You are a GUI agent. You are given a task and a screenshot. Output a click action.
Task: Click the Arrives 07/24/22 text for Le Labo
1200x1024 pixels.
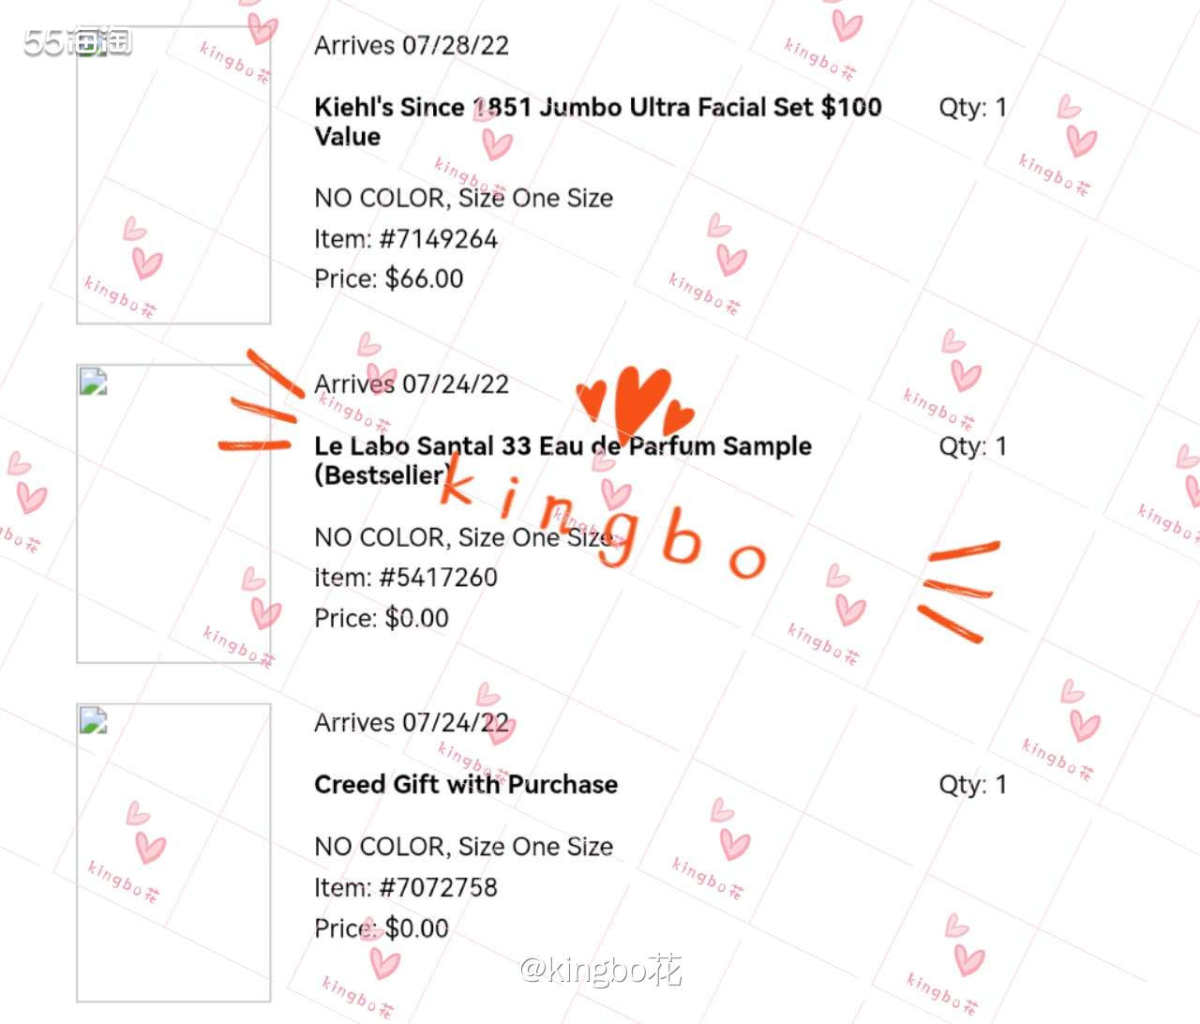(412, 384)
